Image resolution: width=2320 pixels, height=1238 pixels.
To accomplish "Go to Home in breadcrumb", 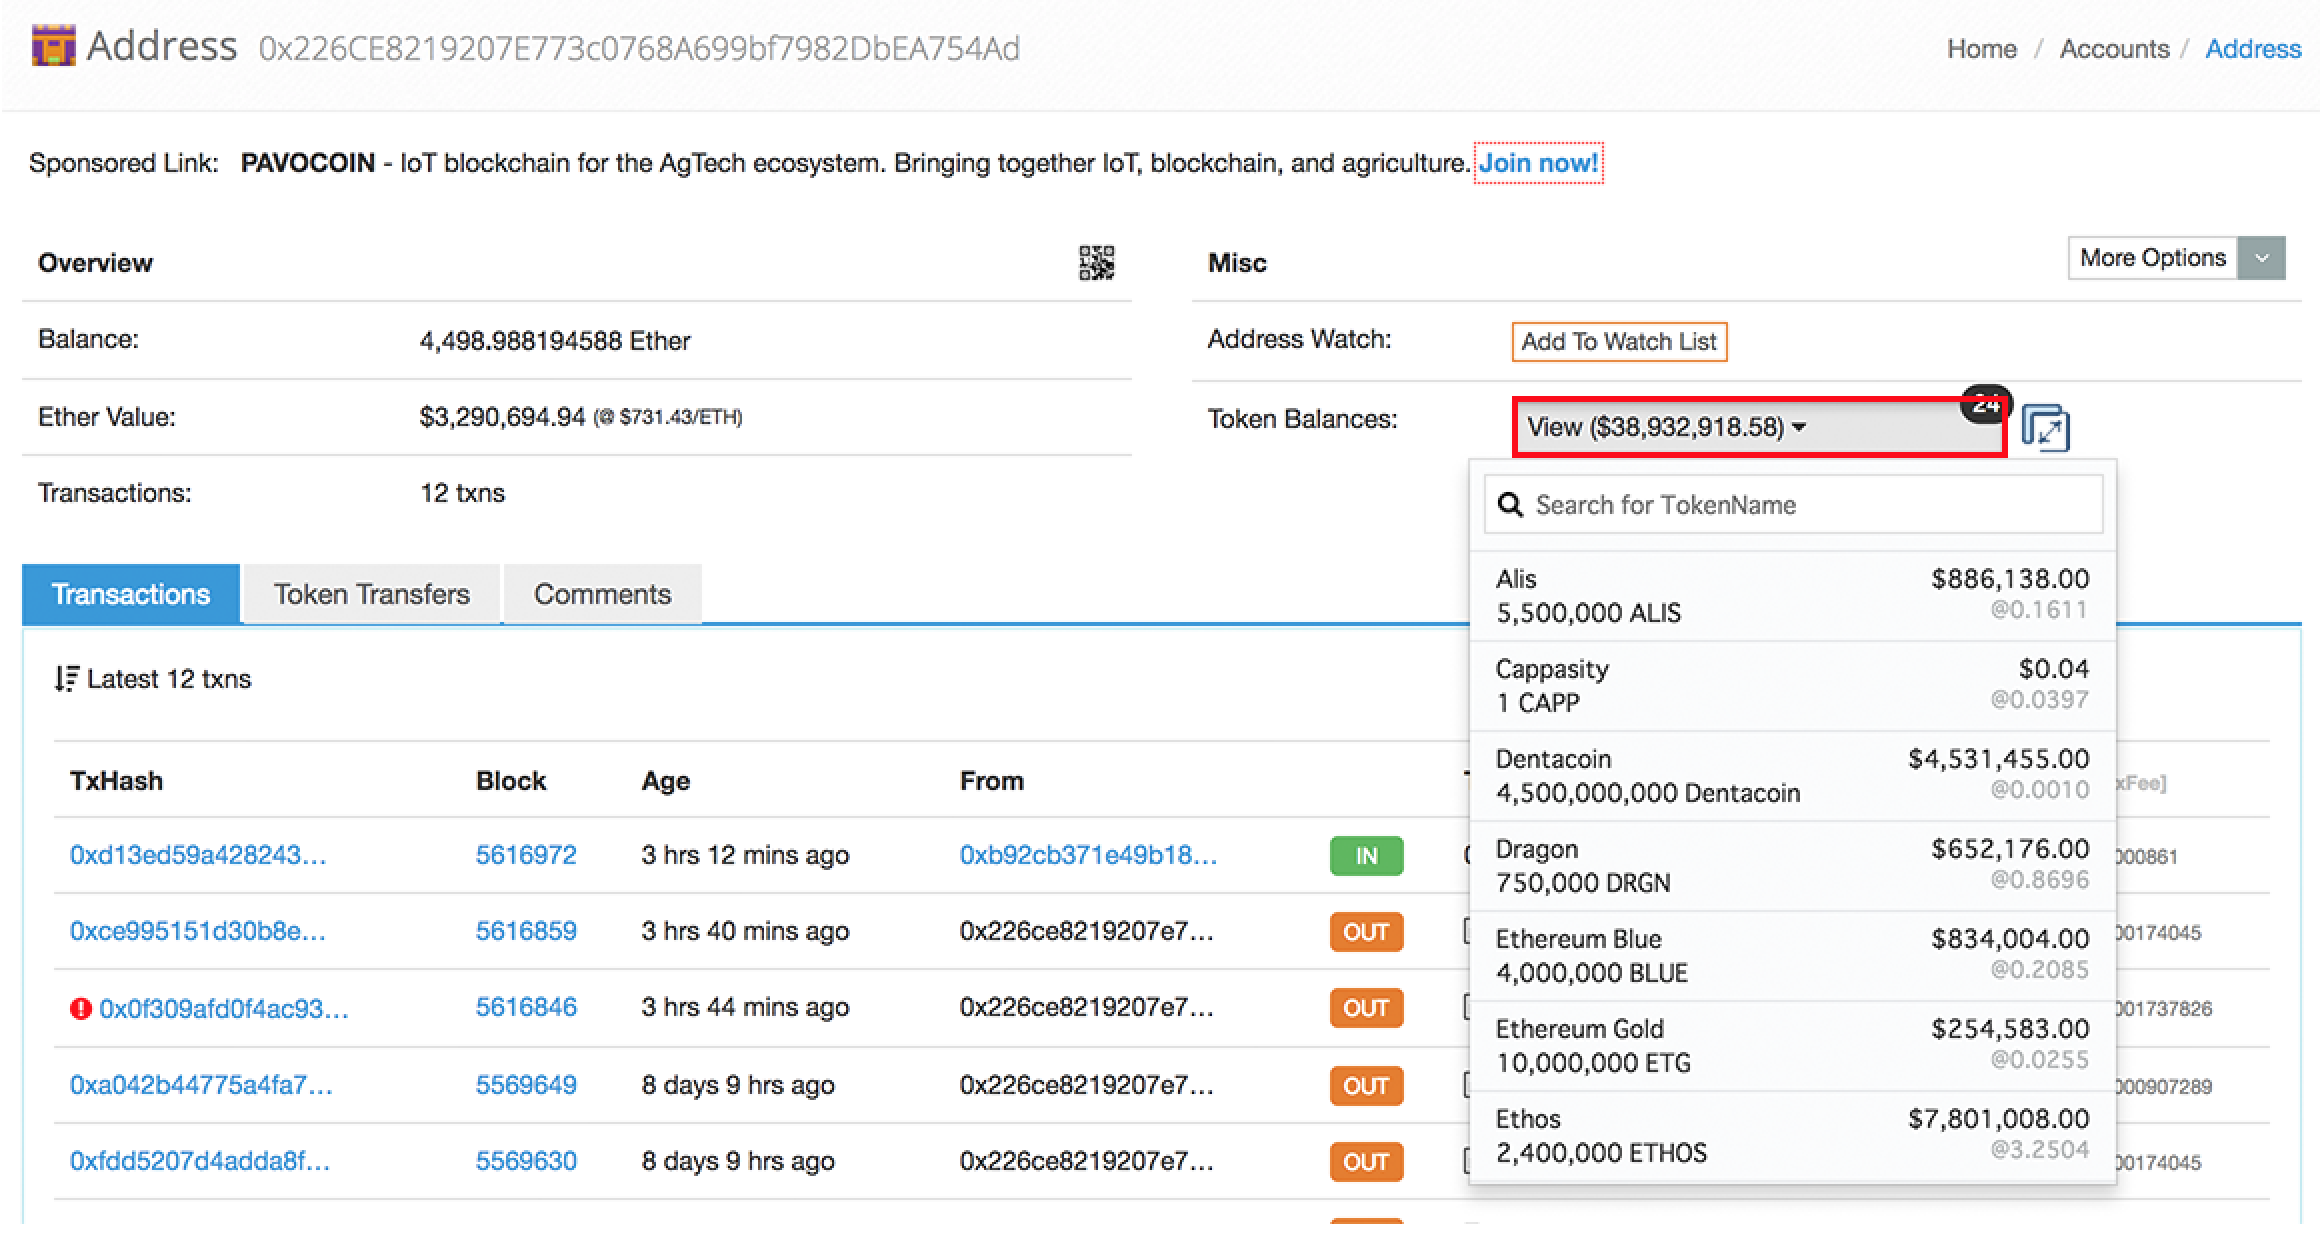I will [x=1981, y=49].
